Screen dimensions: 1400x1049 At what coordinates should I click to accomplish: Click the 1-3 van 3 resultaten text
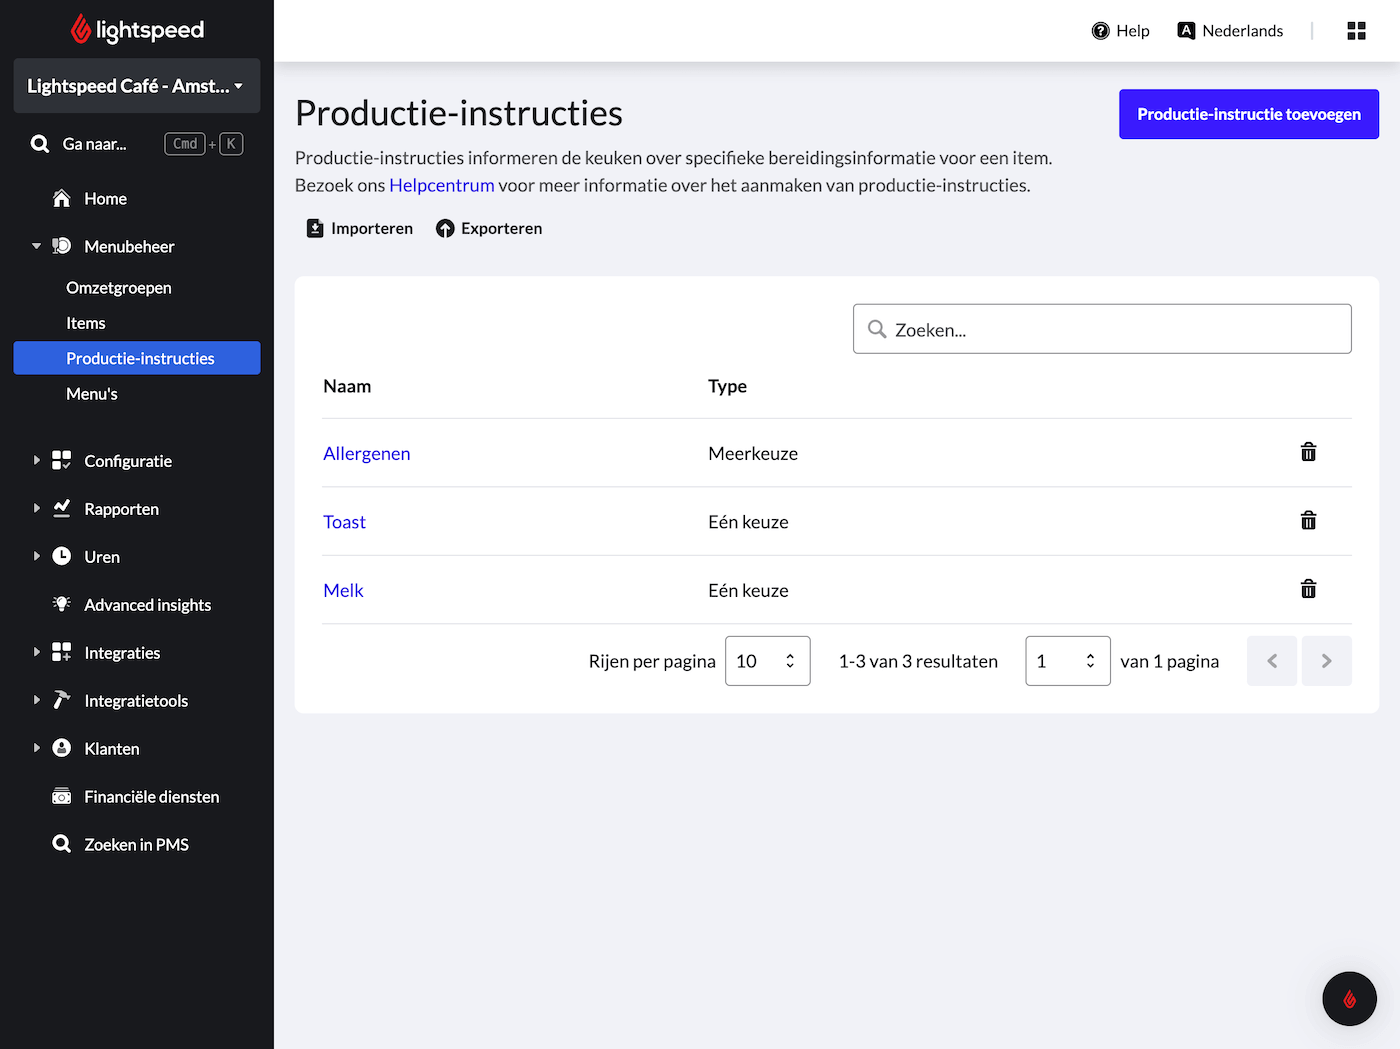(918, 661)
